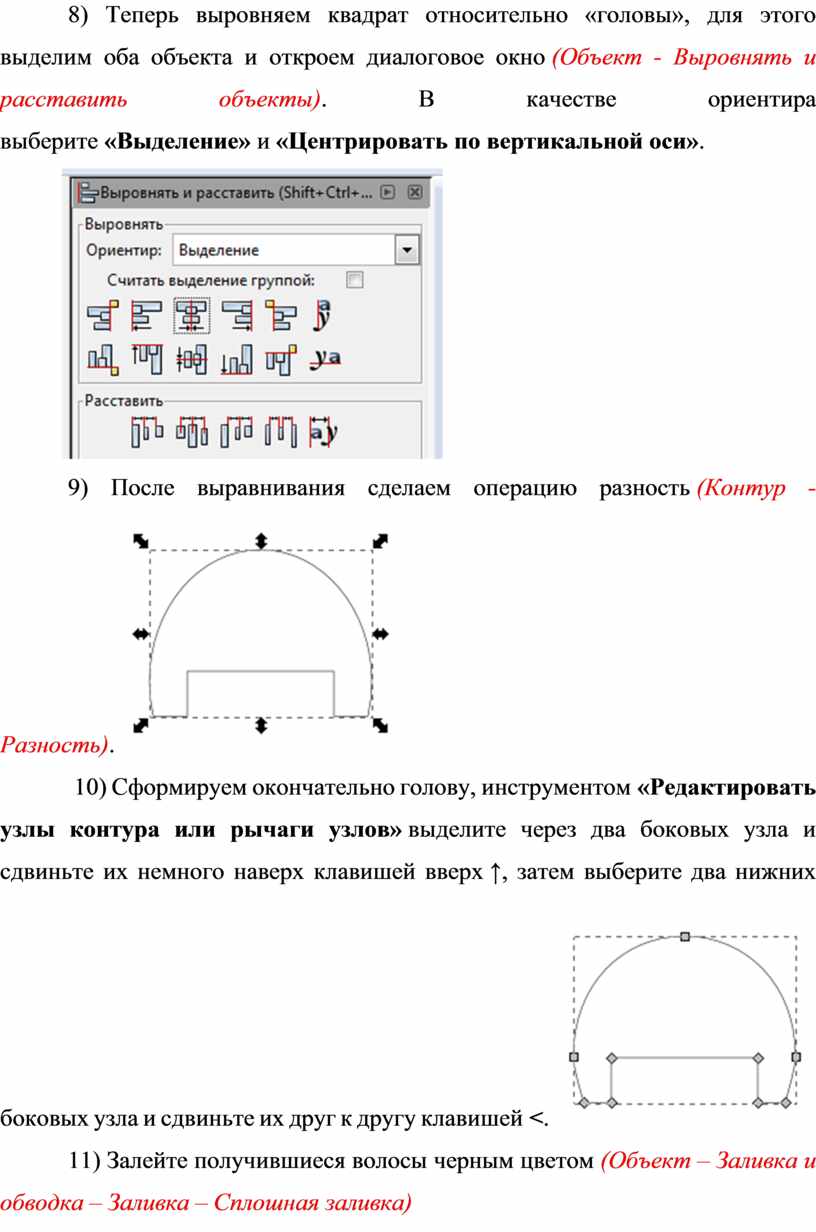
Task: Open panel menu arrow in dialog title bar
Action: pyautogui.click(x=389, y=192)
